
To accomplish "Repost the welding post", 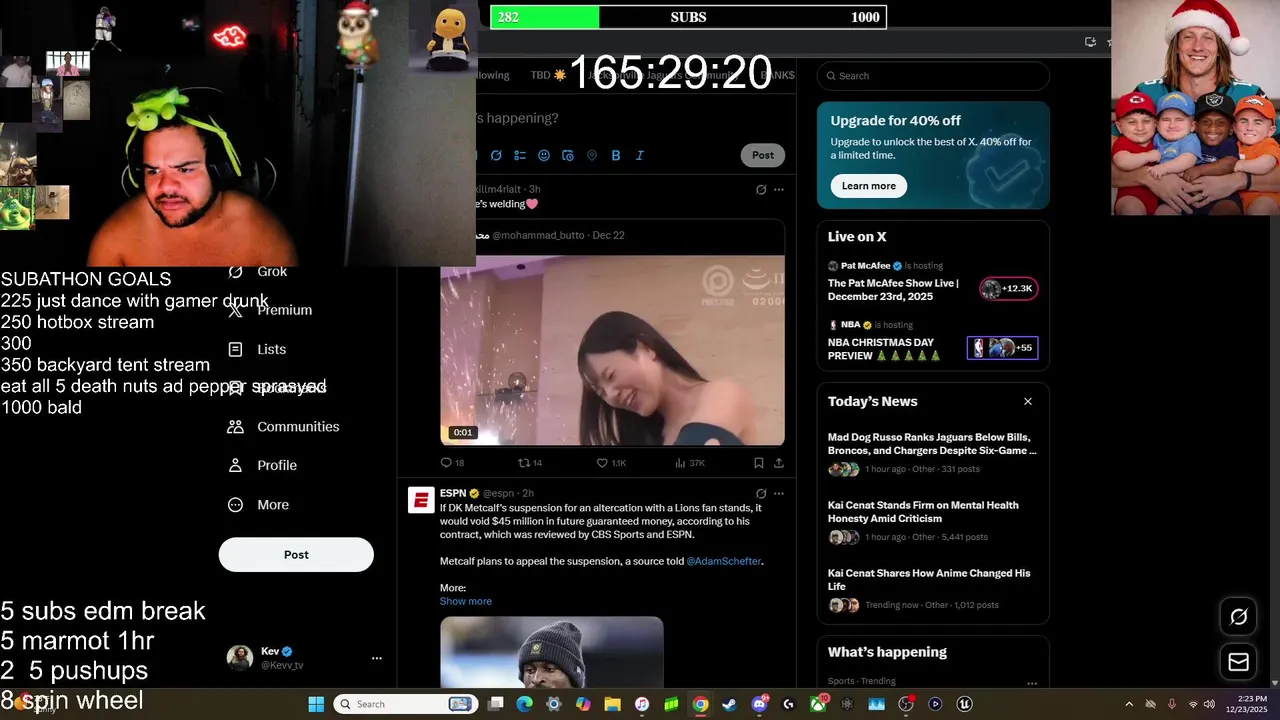I will pyautogui.click(x=529, y=463).
